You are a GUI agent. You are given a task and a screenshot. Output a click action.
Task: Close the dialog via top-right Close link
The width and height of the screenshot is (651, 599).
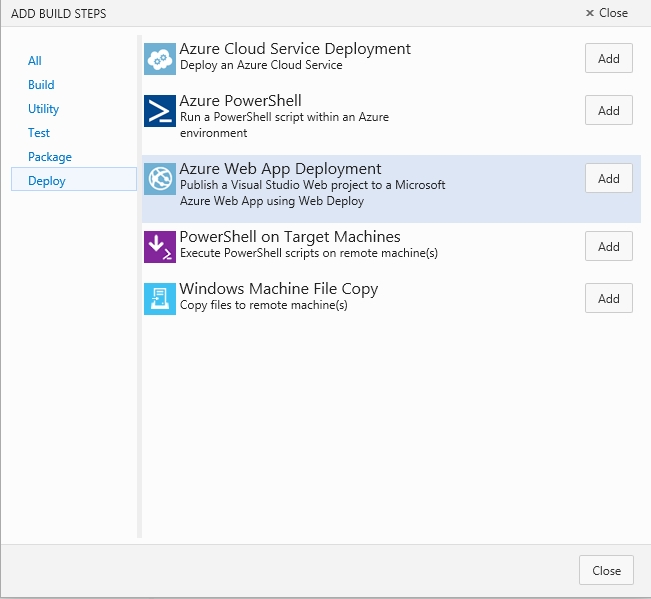(613, 13)
